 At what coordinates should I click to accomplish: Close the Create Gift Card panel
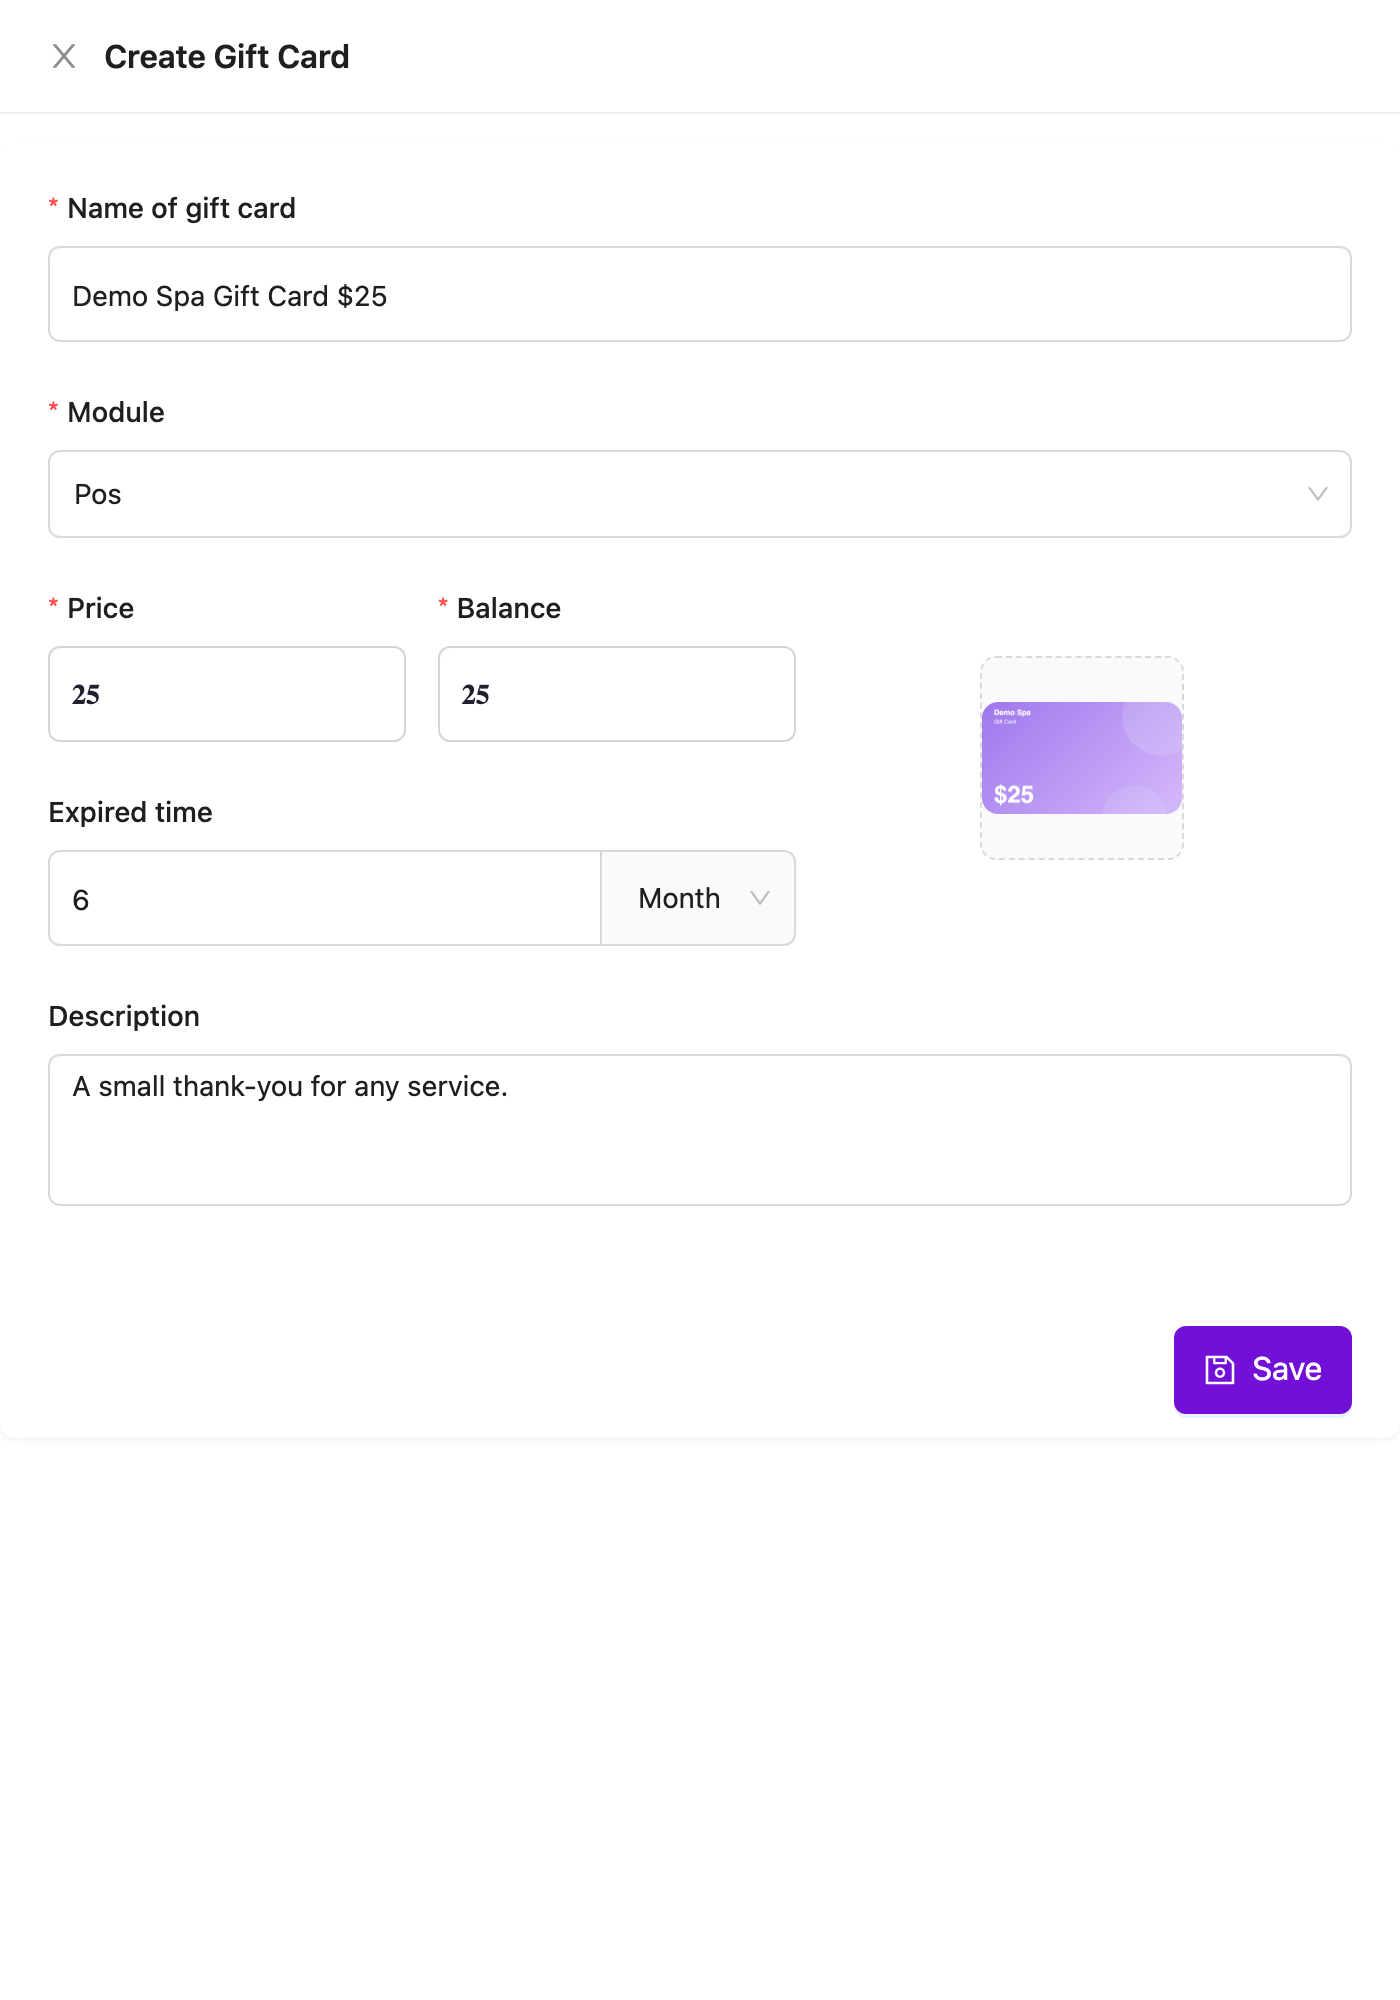(x=64, y=57)
